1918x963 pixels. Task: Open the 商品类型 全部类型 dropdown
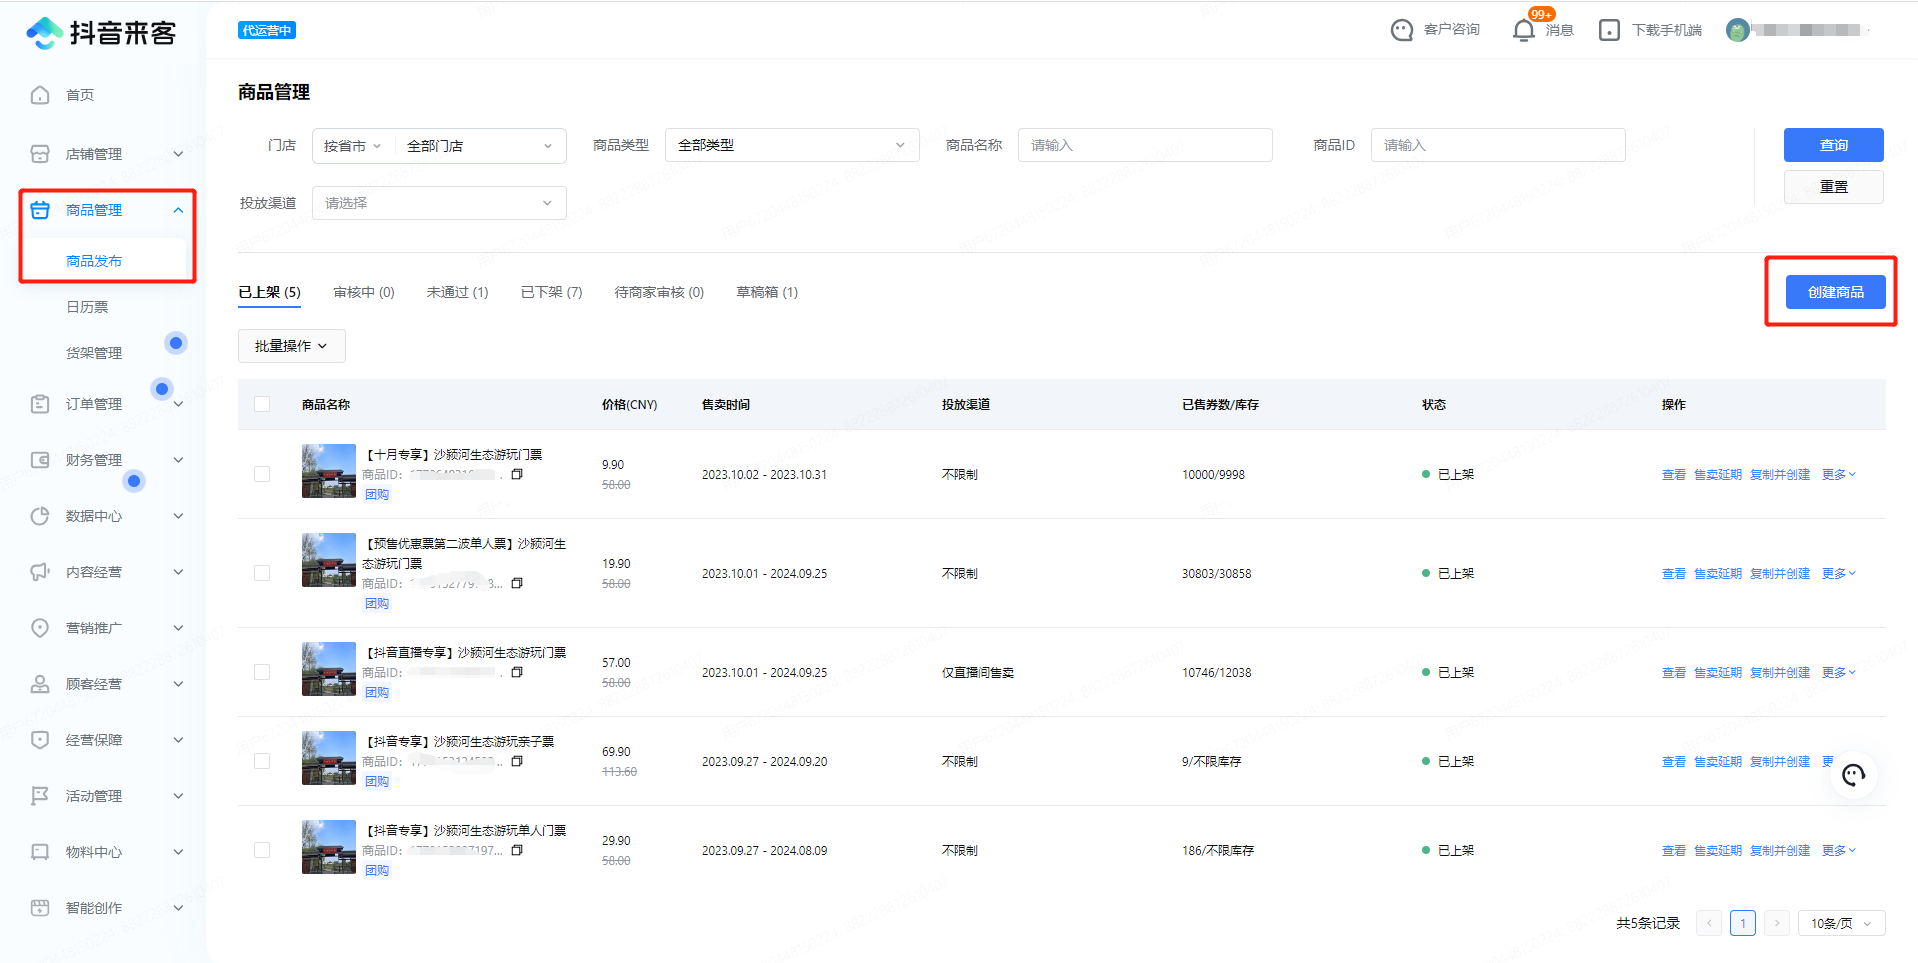pos(791,145)
